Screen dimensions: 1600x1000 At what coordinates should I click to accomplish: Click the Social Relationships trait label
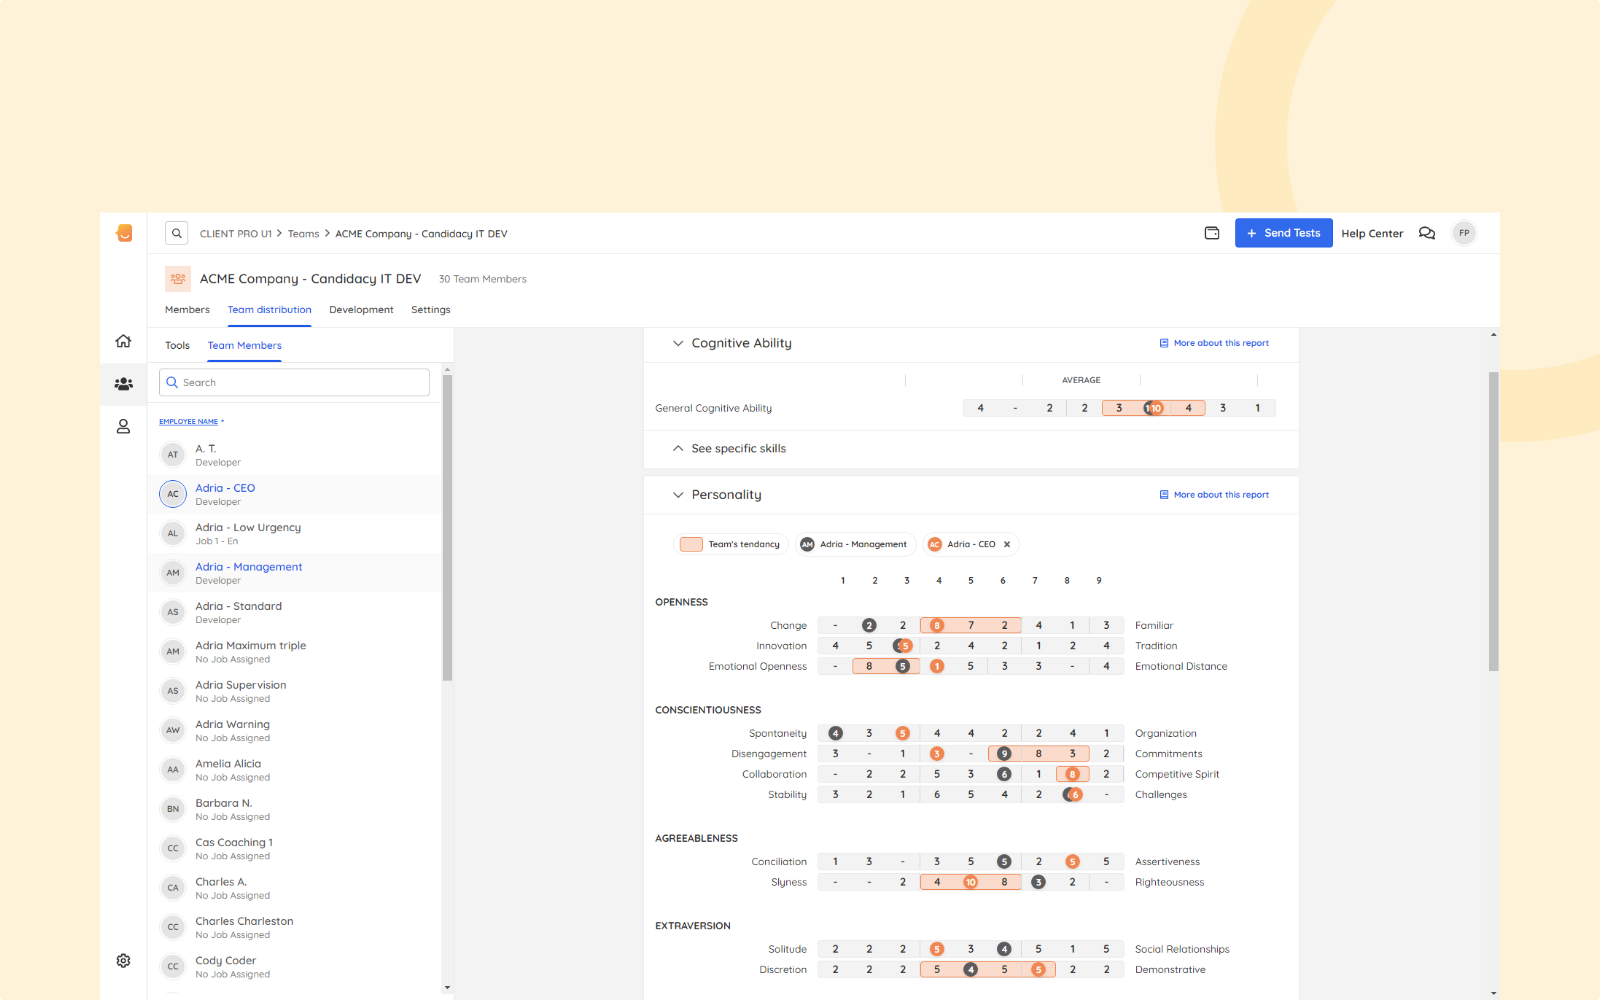pyautogui.click(x=1182, y=950)
